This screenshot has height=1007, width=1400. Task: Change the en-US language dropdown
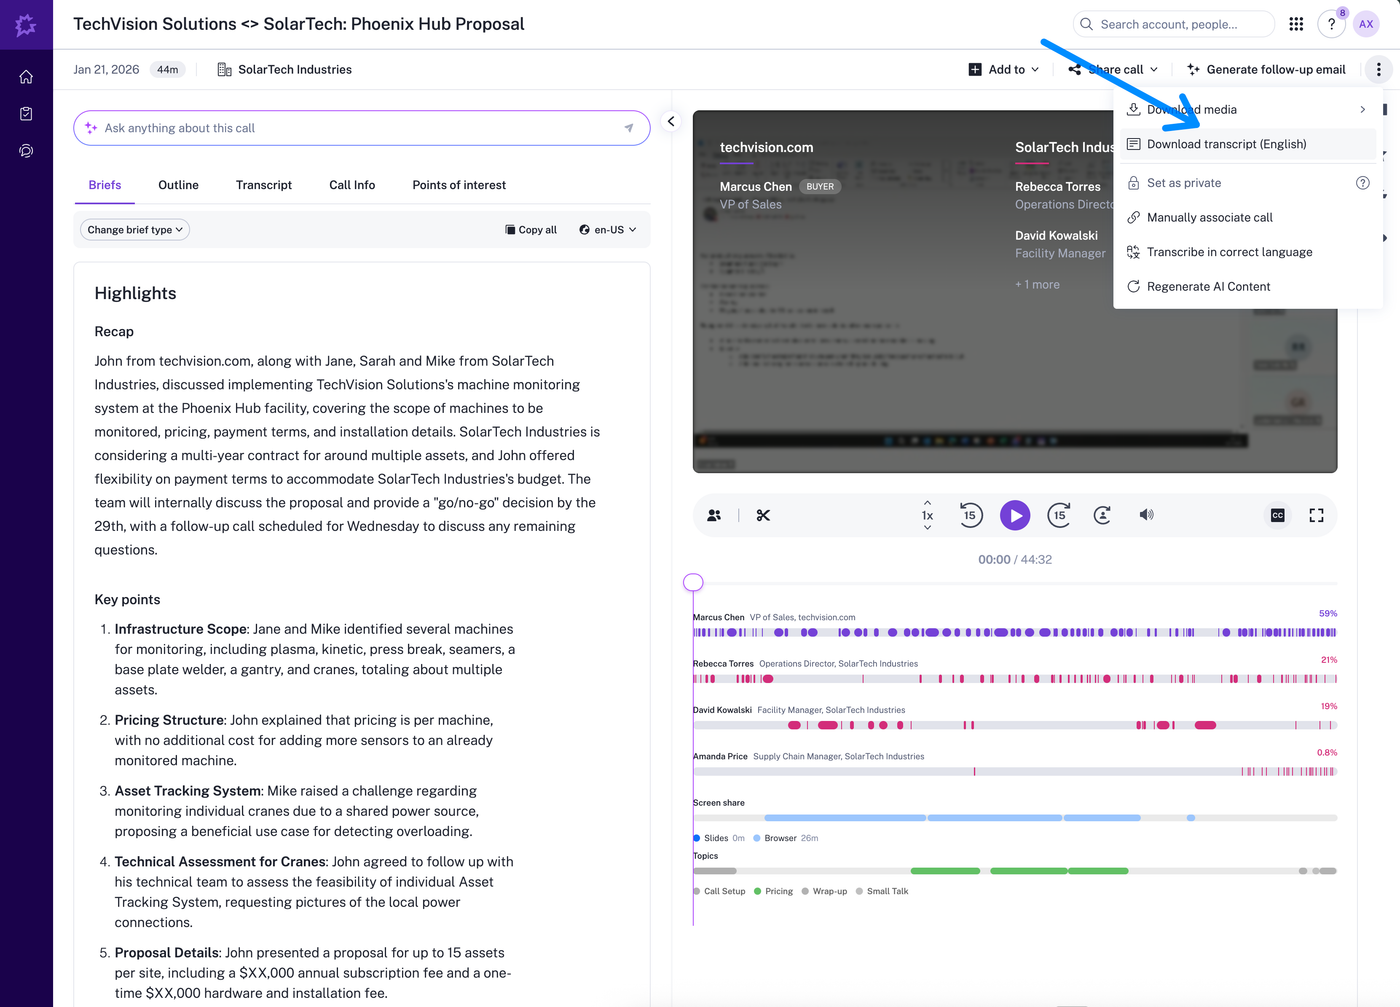(x=607, y=230)
